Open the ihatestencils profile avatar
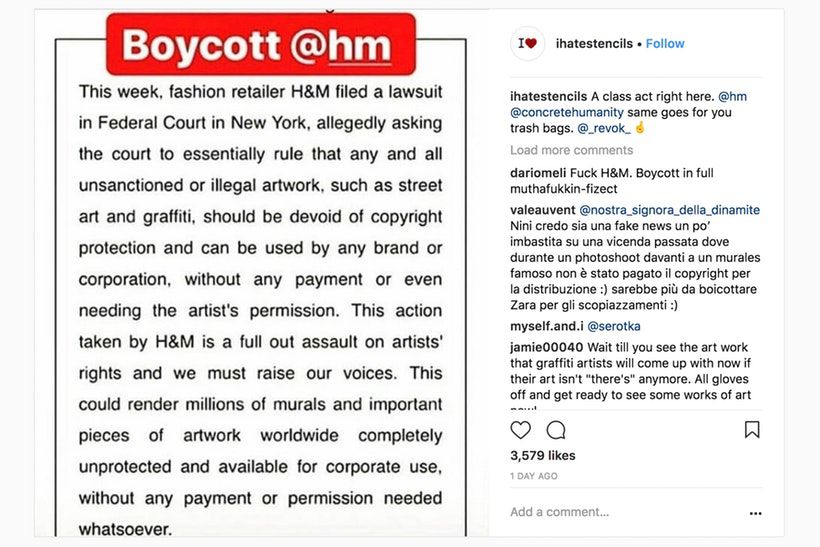820x547 pixels. [x=527, y=44]
